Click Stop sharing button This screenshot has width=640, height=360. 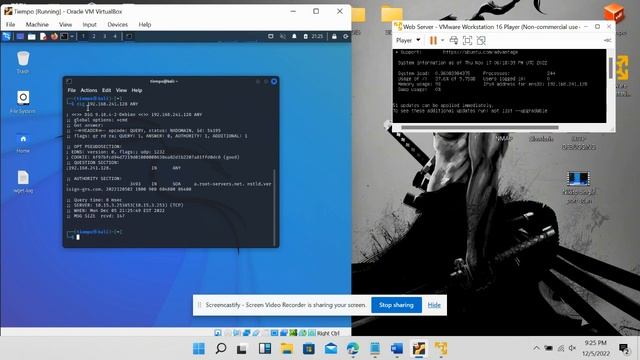tap(396, 305)
